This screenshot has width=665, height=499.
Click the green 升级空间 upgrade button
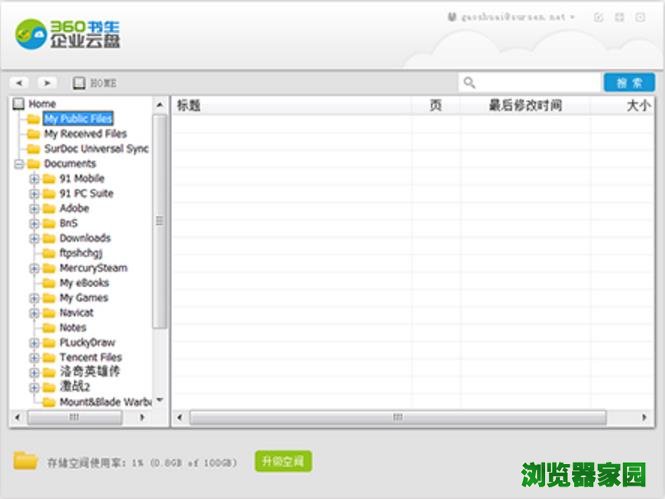pos(283,461)
